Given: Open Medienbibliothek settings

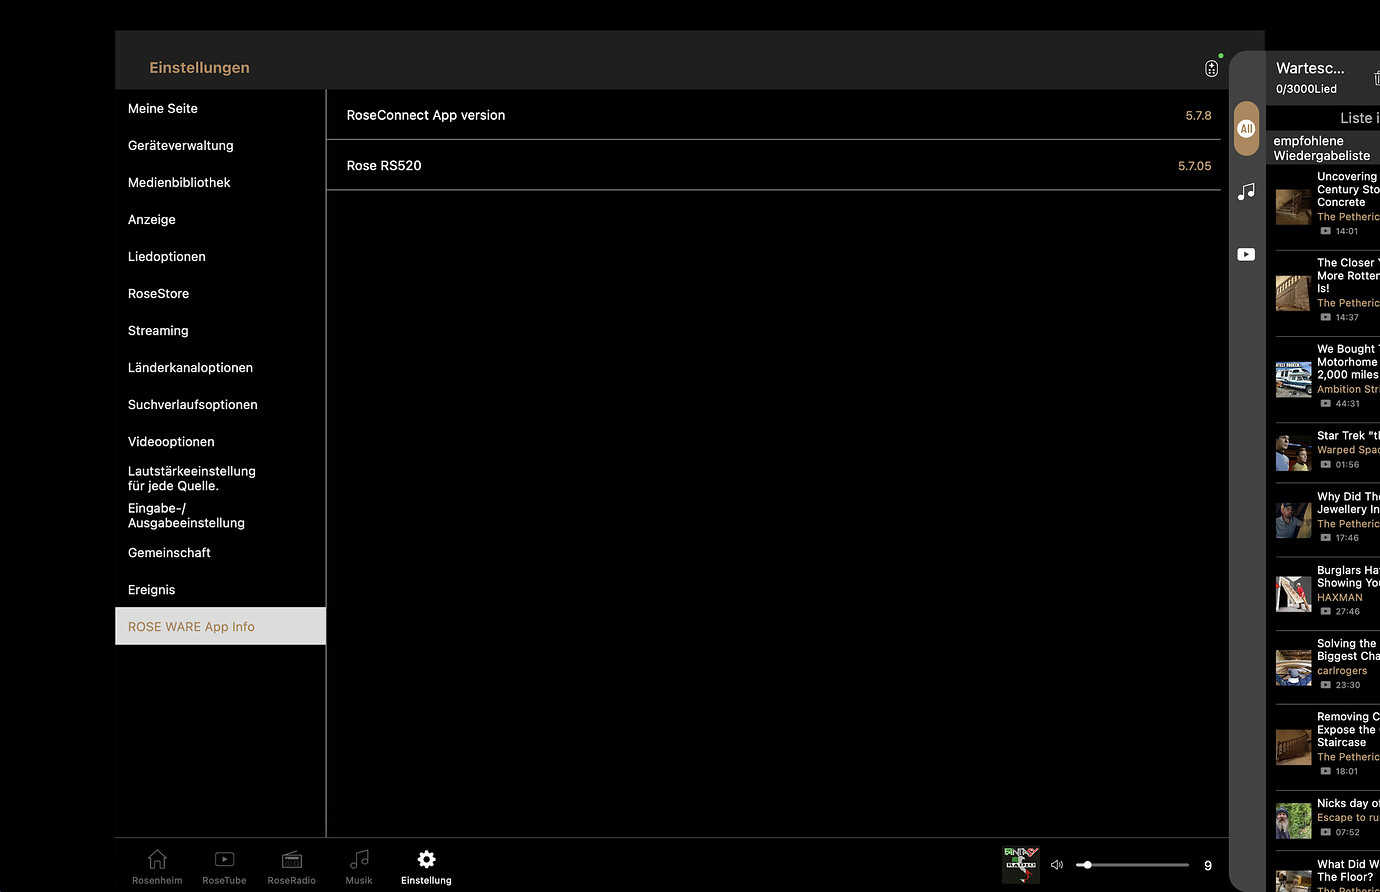Looking at the screenshot, I should click(220, 182).
